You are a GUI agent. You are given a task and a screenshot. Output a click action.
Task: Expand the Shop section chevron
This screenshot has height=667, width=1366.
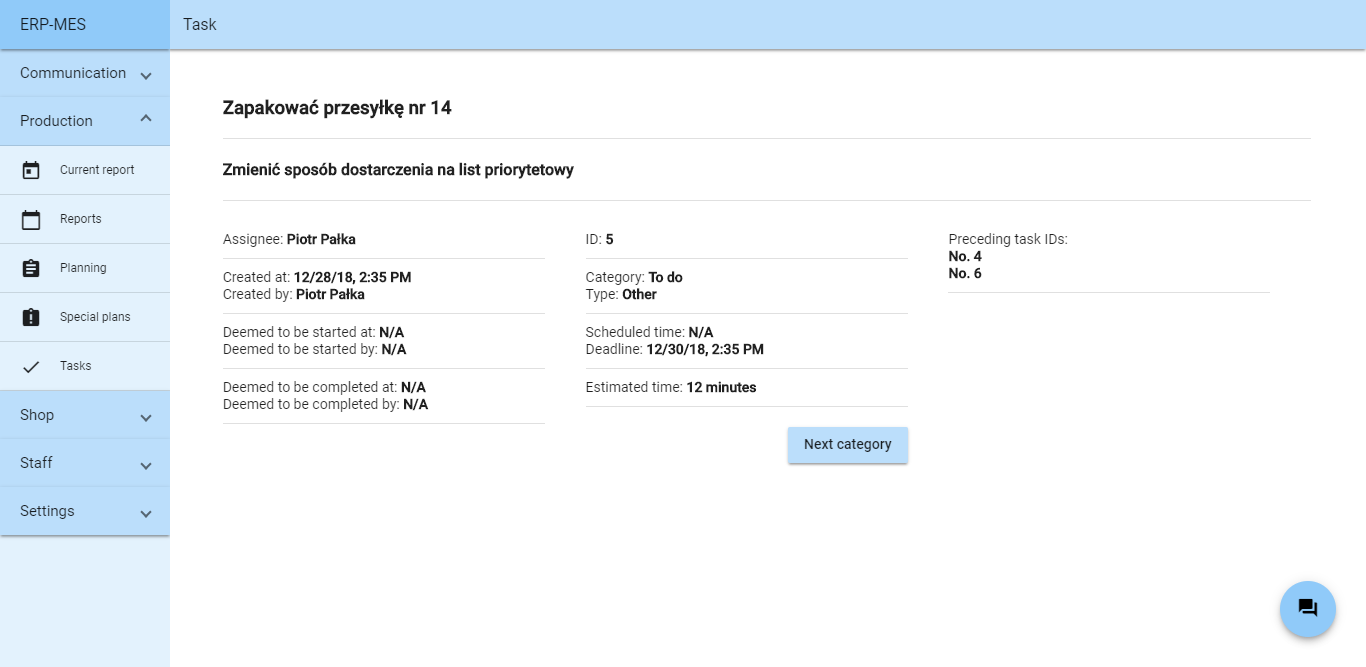click(146, 418)
